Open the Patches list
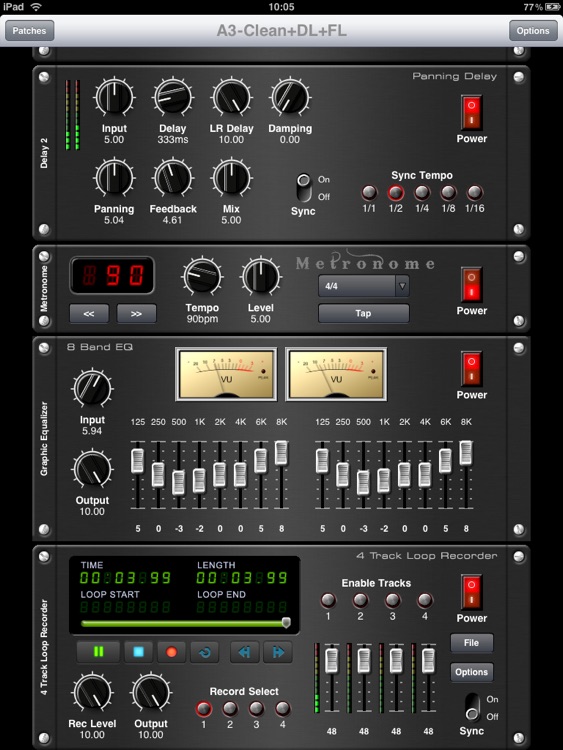Screen dimensions: 563x750 29,31
